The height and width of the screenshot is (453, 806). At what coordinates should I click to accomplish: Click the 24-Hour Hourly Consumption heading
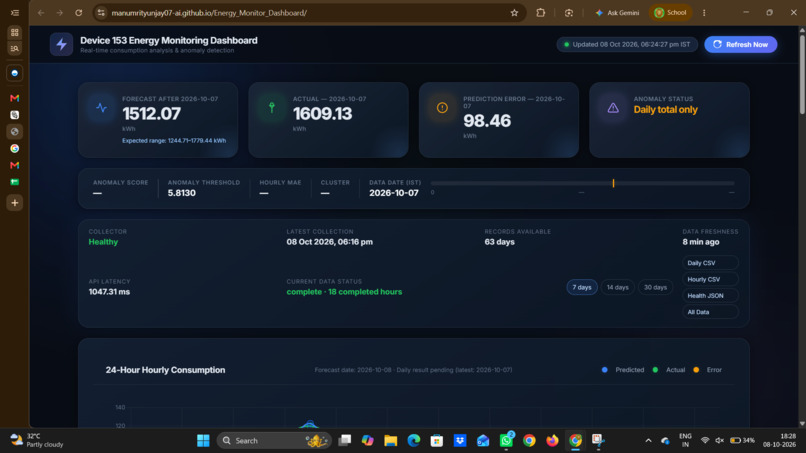click(x=165, y=370)
